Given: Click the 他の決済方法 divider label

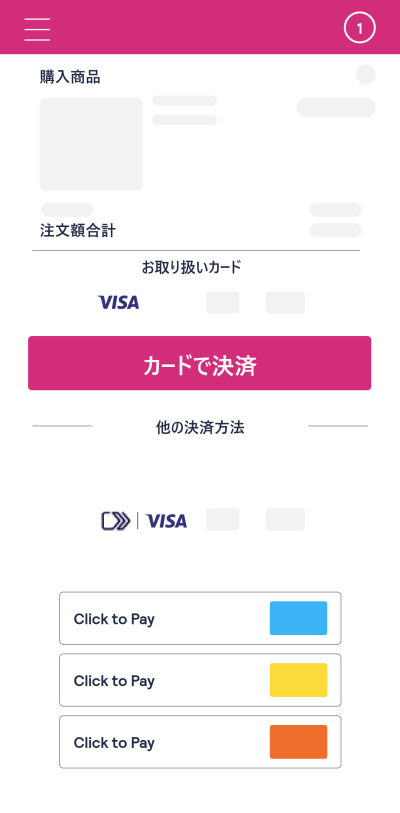Looking at the screenshot, I should [200, 428].
